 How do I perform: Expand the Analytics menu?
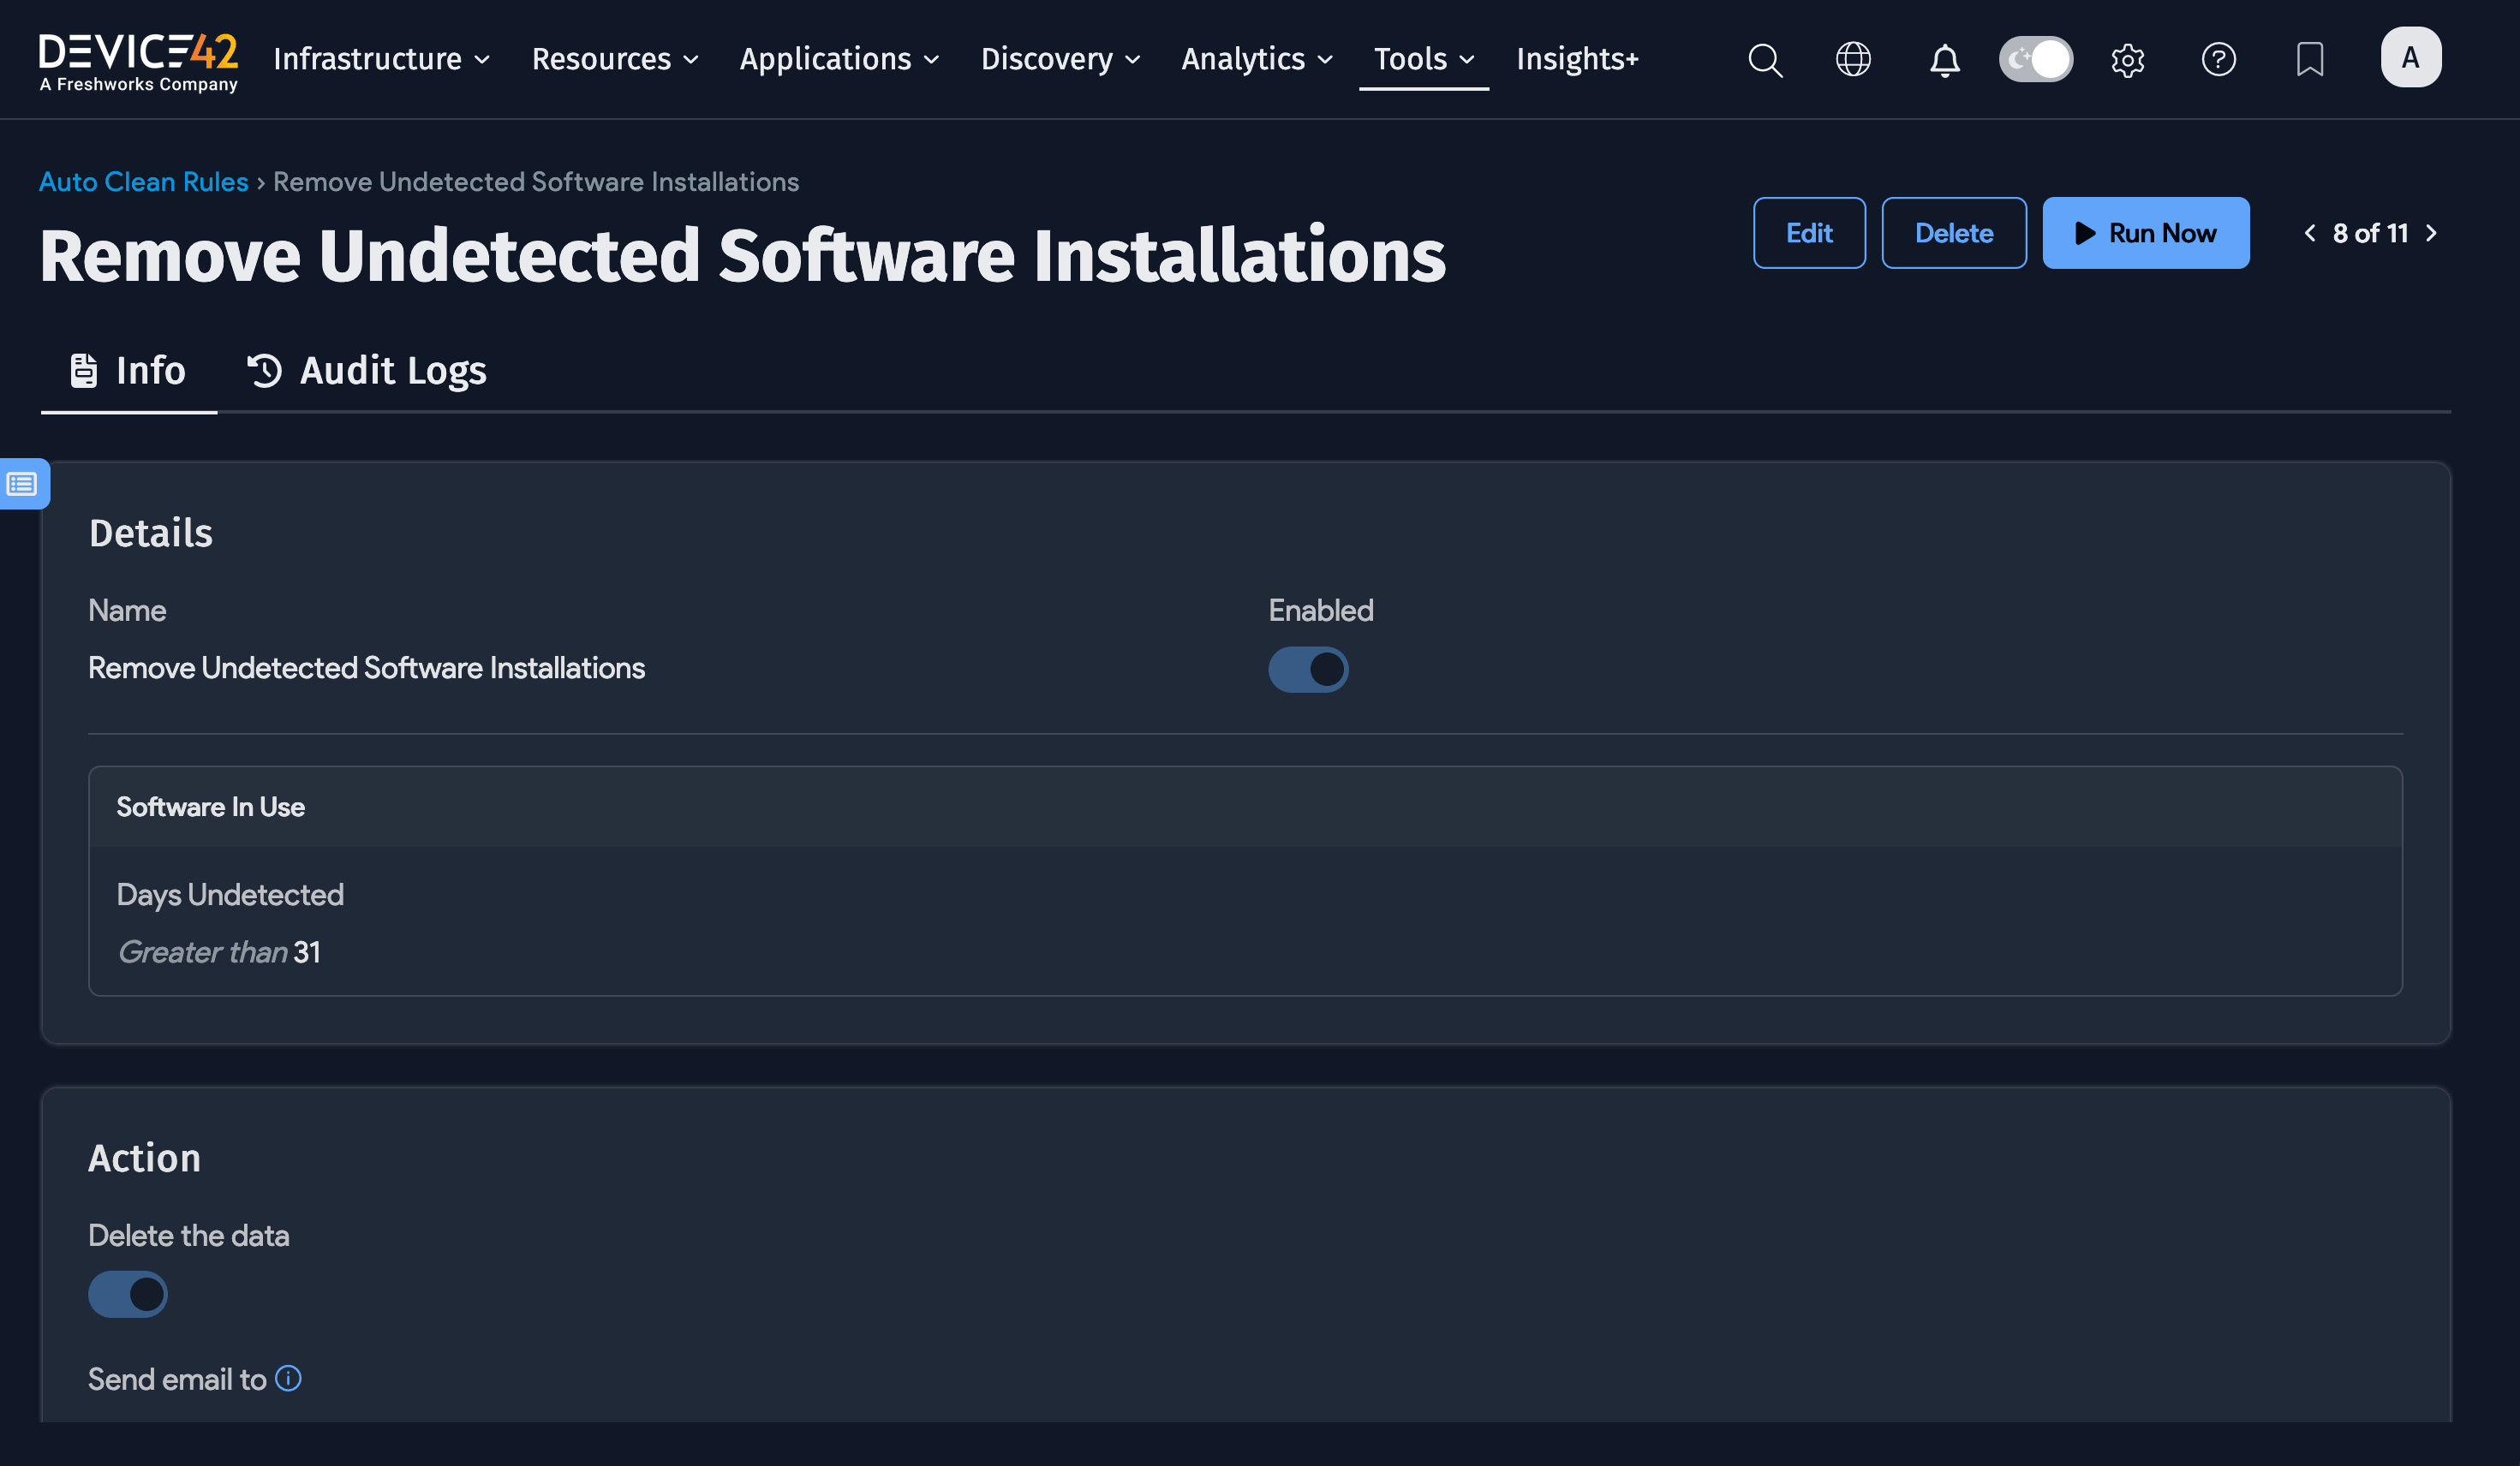point(1257,59)
